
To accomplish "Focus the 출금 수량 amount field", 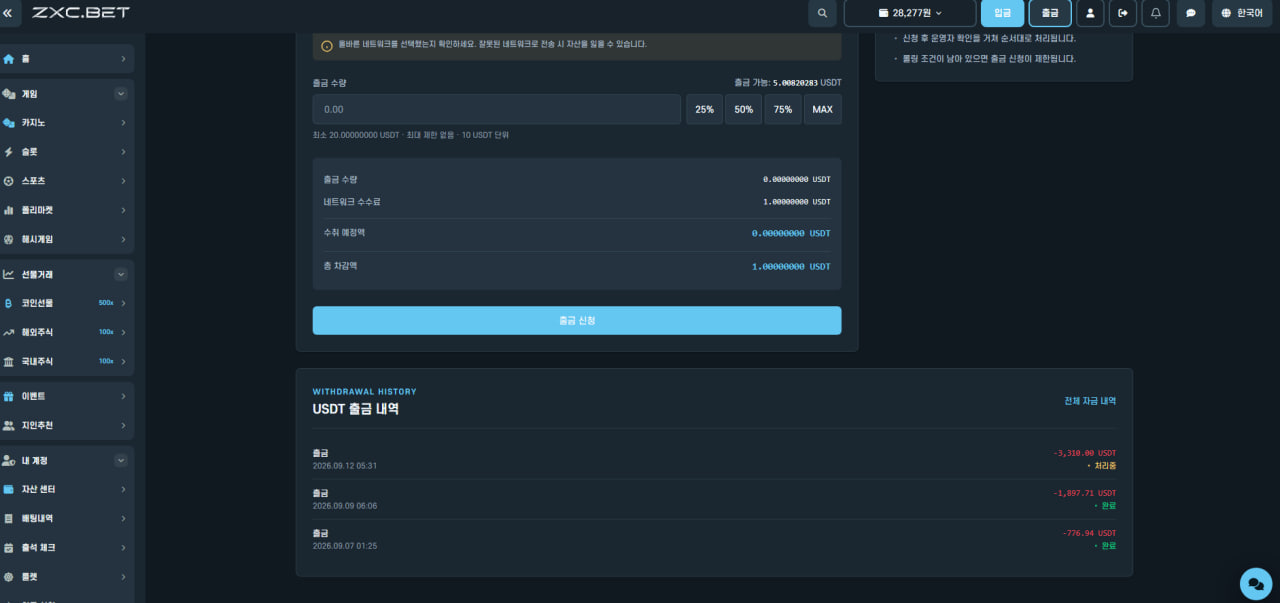I will [x=497, y=109].
